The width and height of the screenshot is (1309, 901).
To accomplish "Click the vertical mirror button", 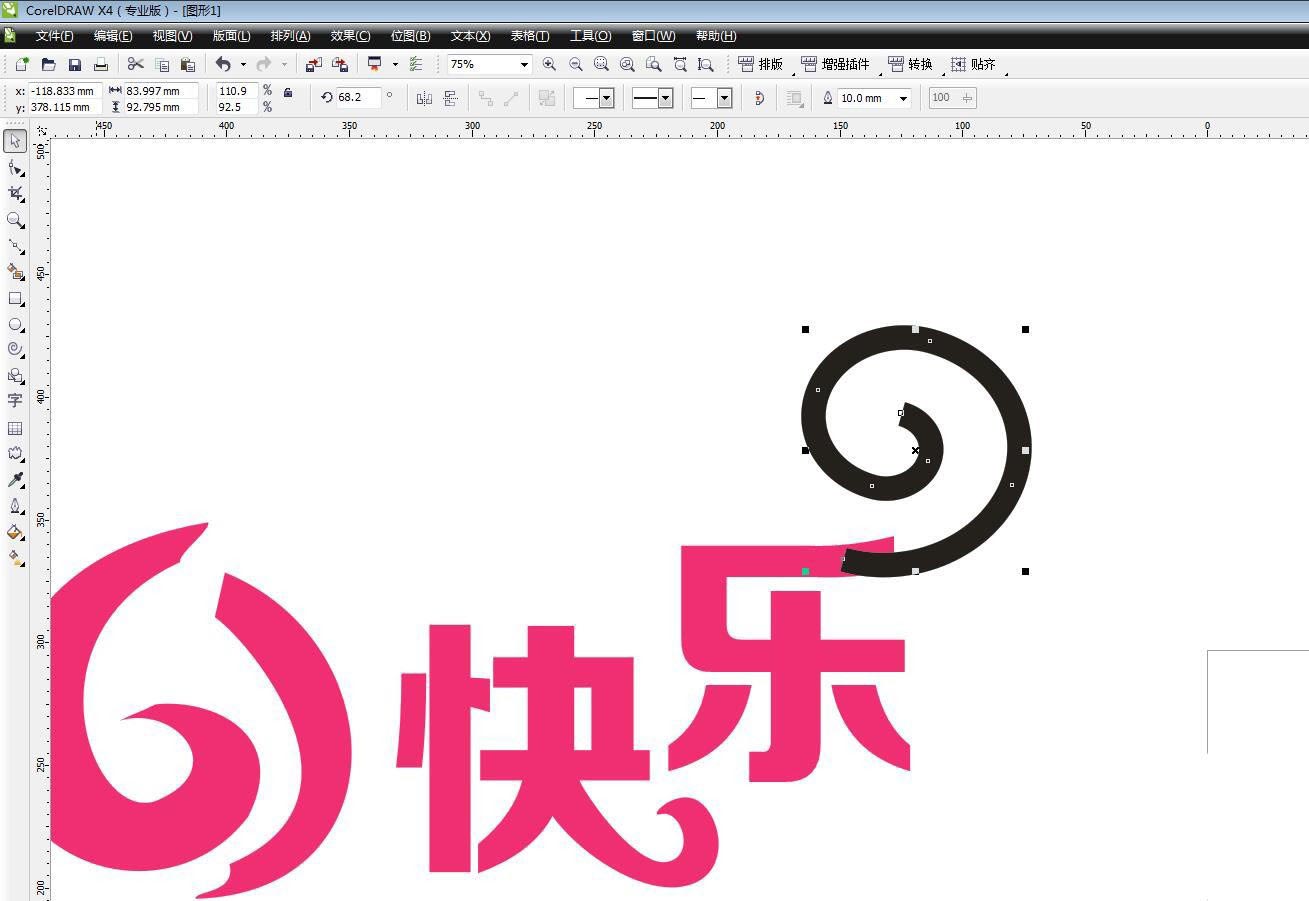I will click(x=451, y=97).
